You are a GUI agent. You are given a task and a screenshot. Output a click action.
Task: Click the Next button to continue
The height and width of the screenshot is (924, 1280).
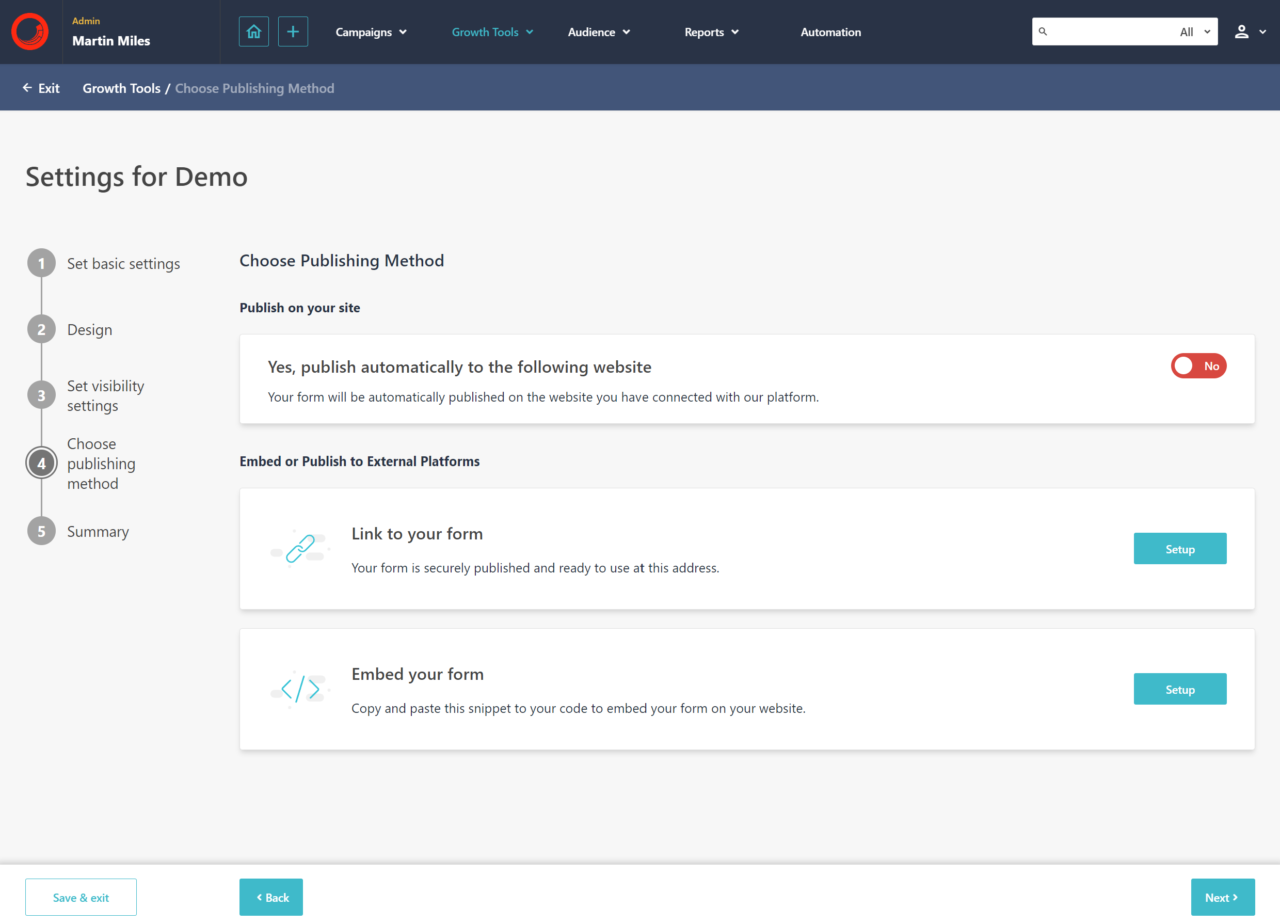1222,897
